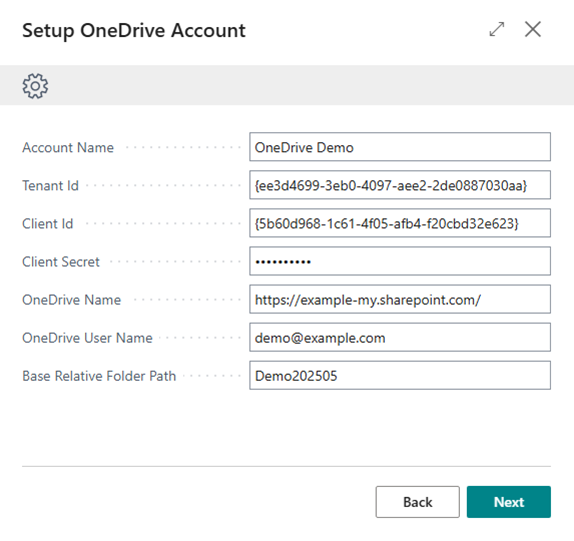Screen dimensions: 574x541
Task: Click the Base Relative Folder Path label
Action: point(99,376)
